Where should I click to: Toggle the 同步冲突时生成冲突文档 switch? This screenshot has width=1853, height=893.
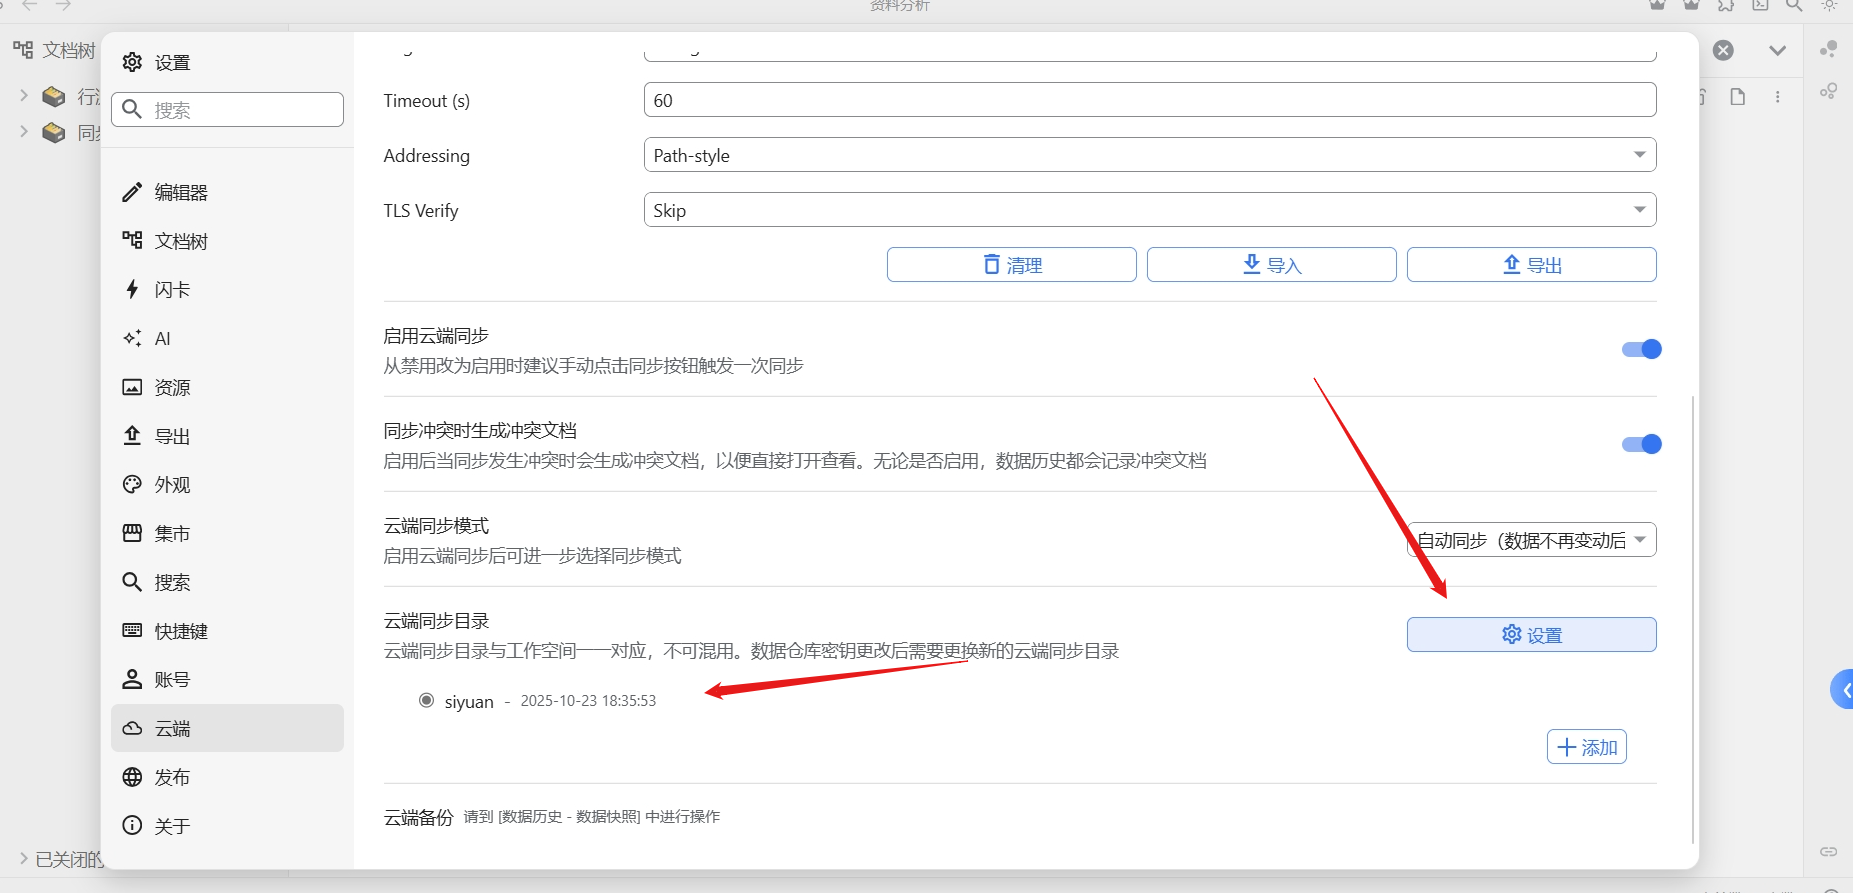point(1641,444)
